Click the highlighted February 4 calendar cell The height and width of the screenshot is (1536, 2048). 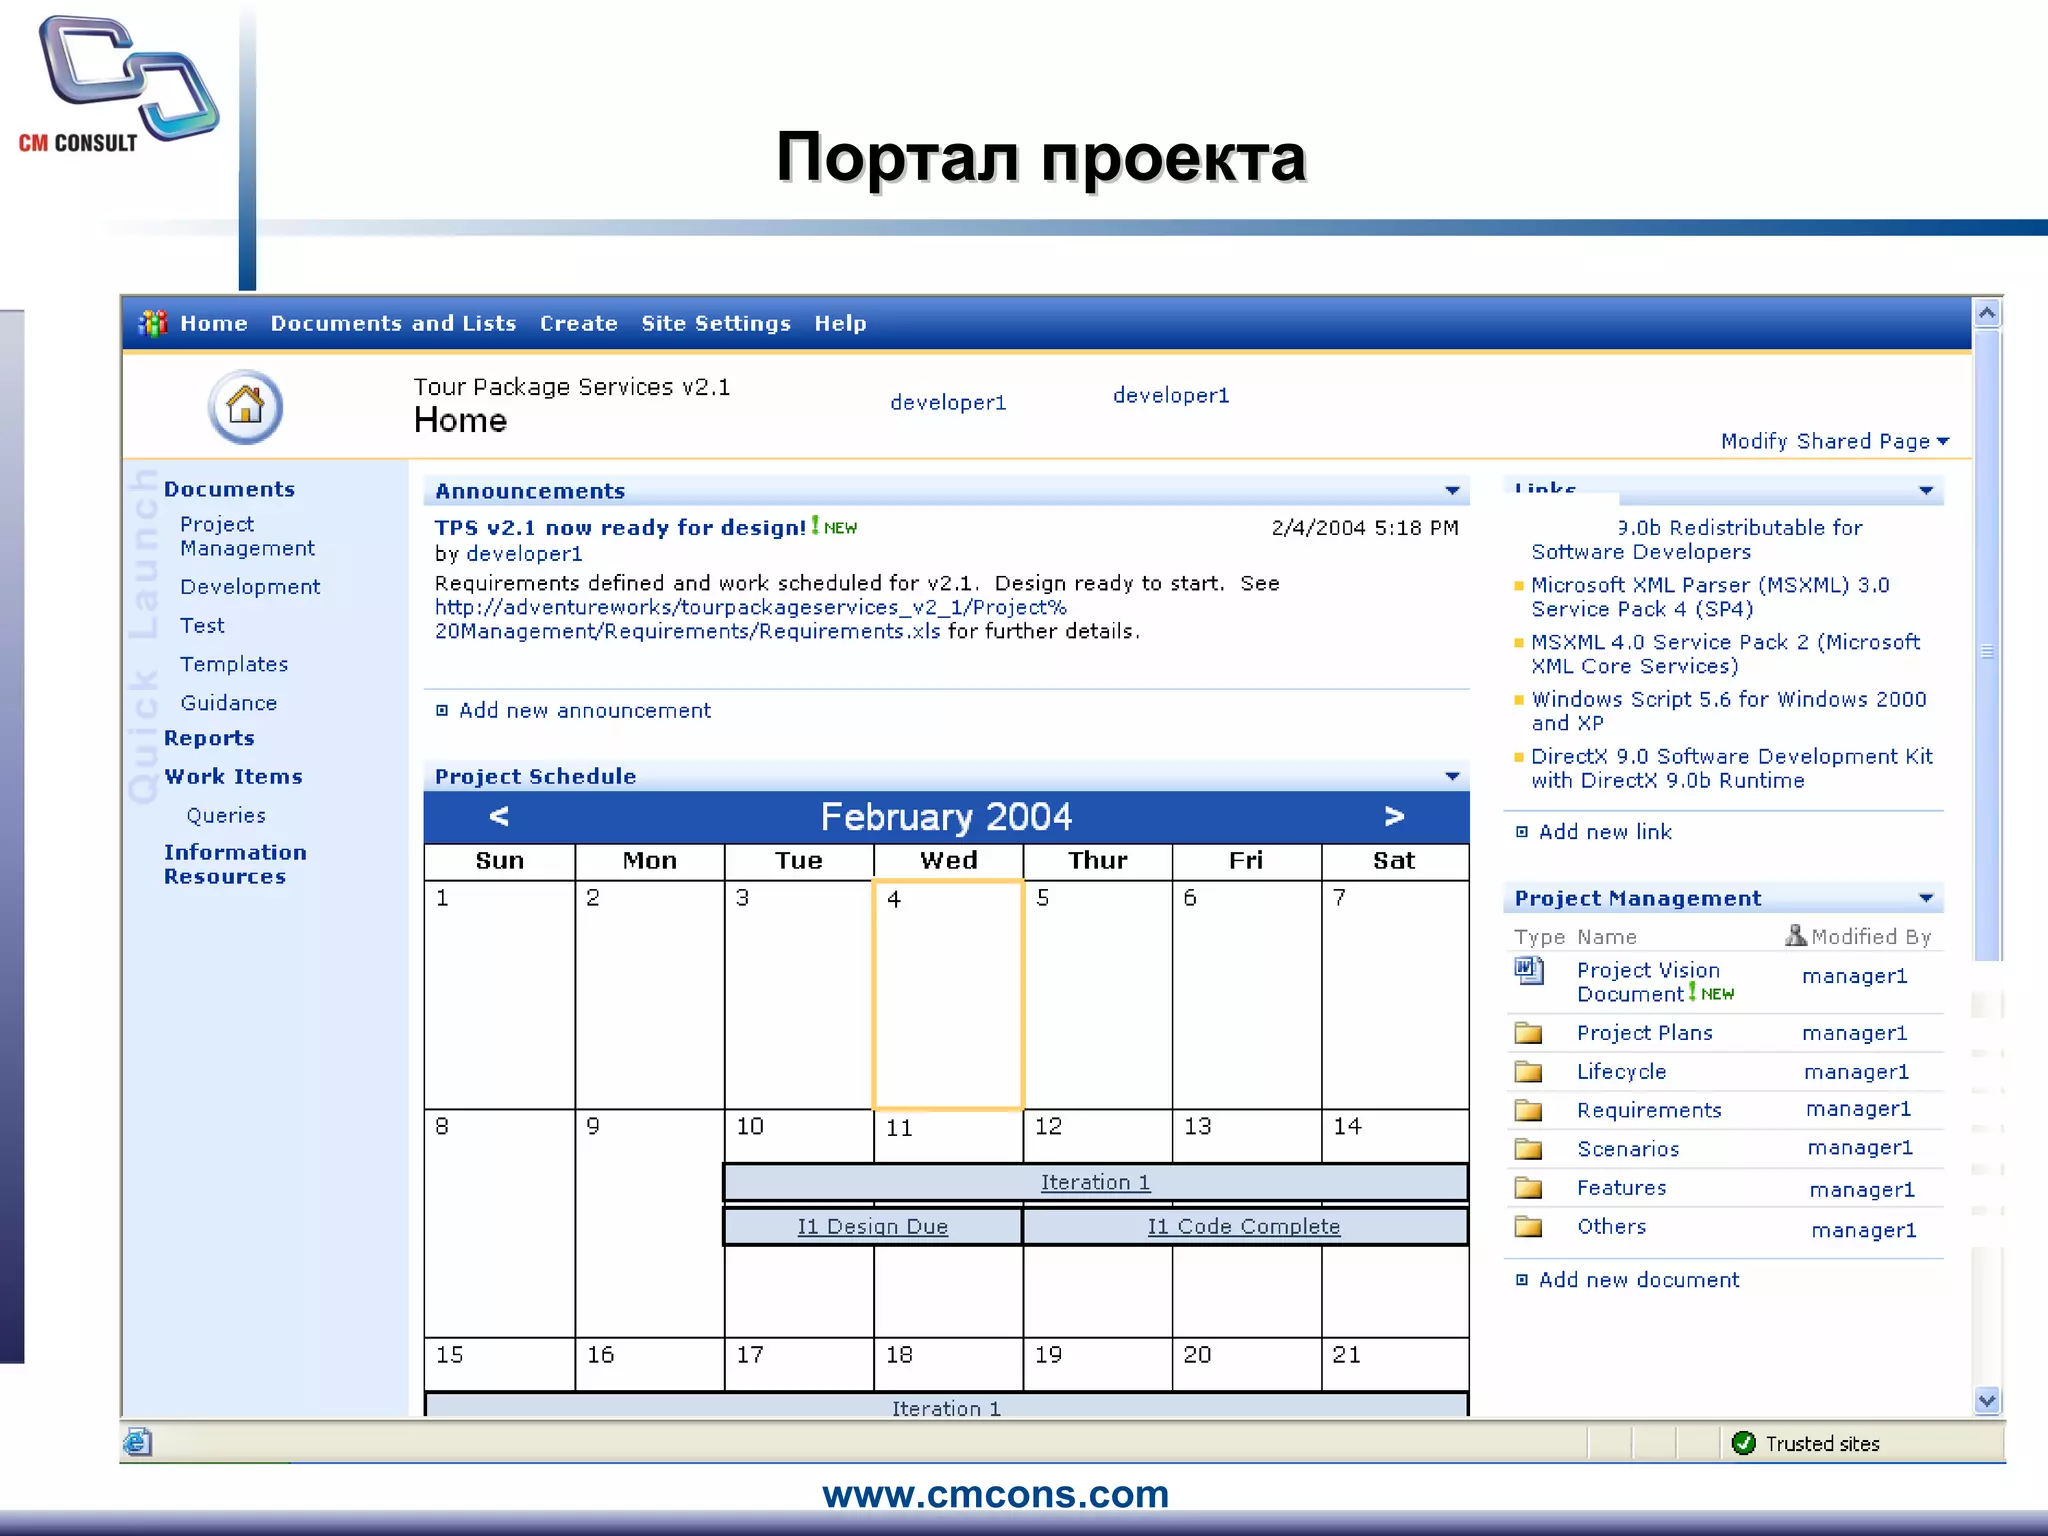(x=948, y=995)
